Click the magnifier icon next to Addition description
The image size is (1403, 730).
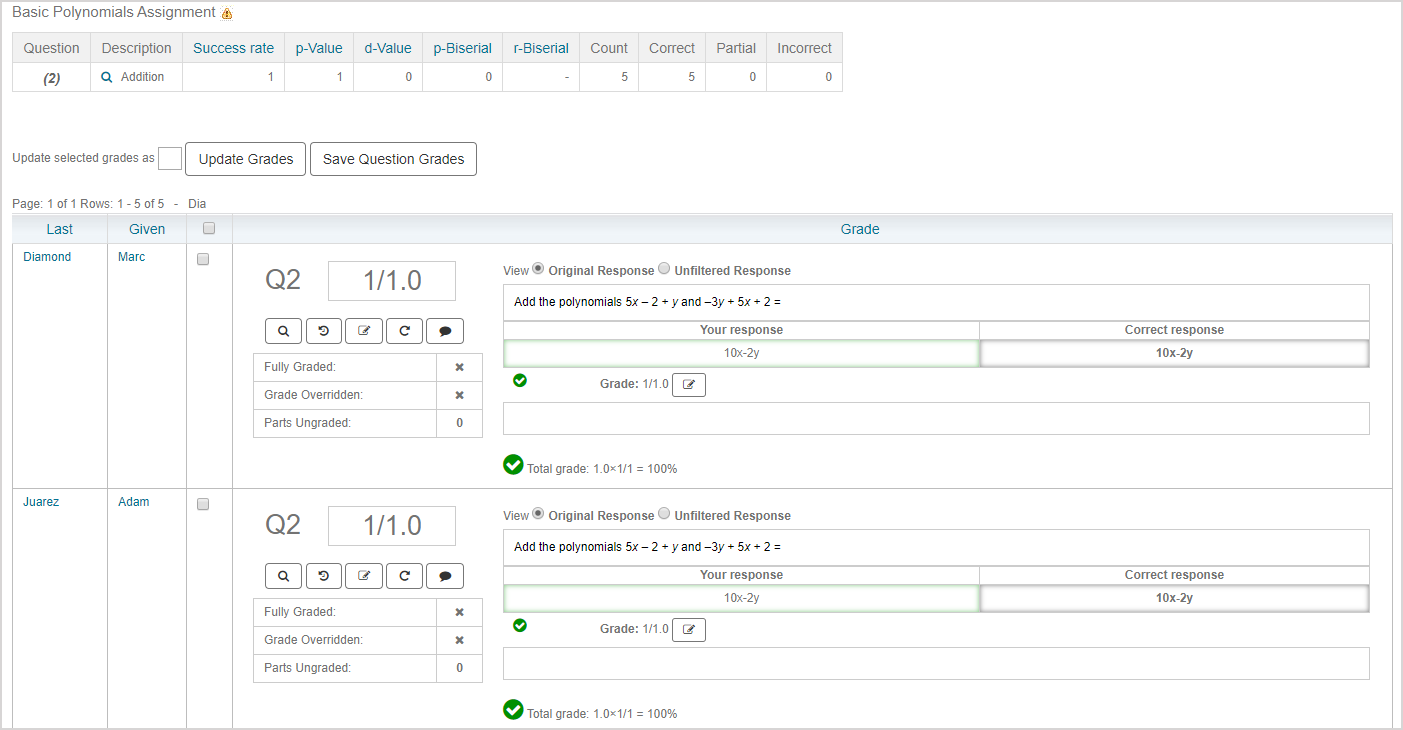click(107, 77)
